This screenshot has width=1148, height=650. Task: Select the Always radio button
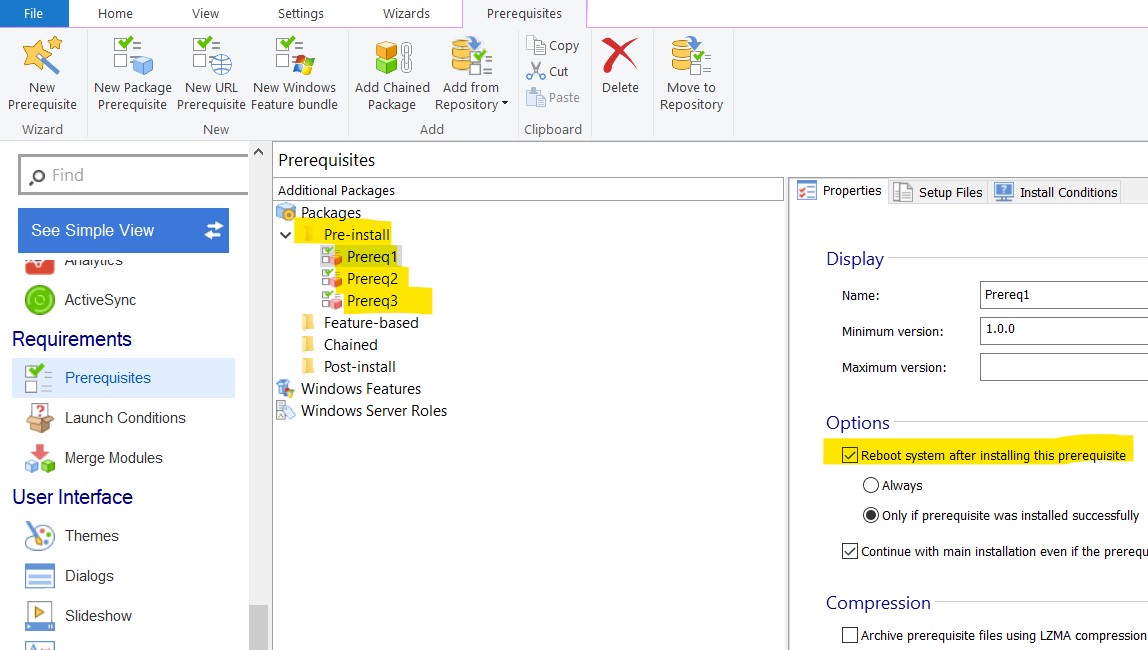pyautogui.click(x=871, y=486)
